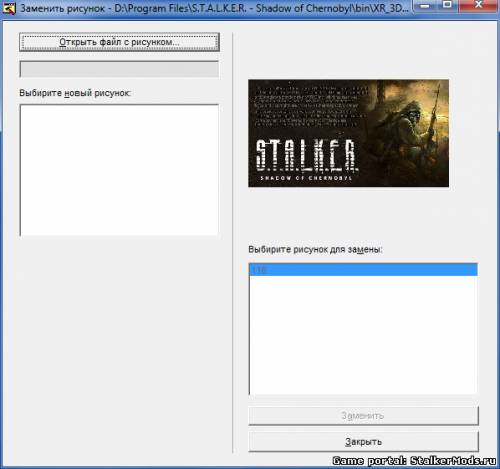Click the "Закрыть" button
Screen dimensions: 500x469
[x=363, y=442]
